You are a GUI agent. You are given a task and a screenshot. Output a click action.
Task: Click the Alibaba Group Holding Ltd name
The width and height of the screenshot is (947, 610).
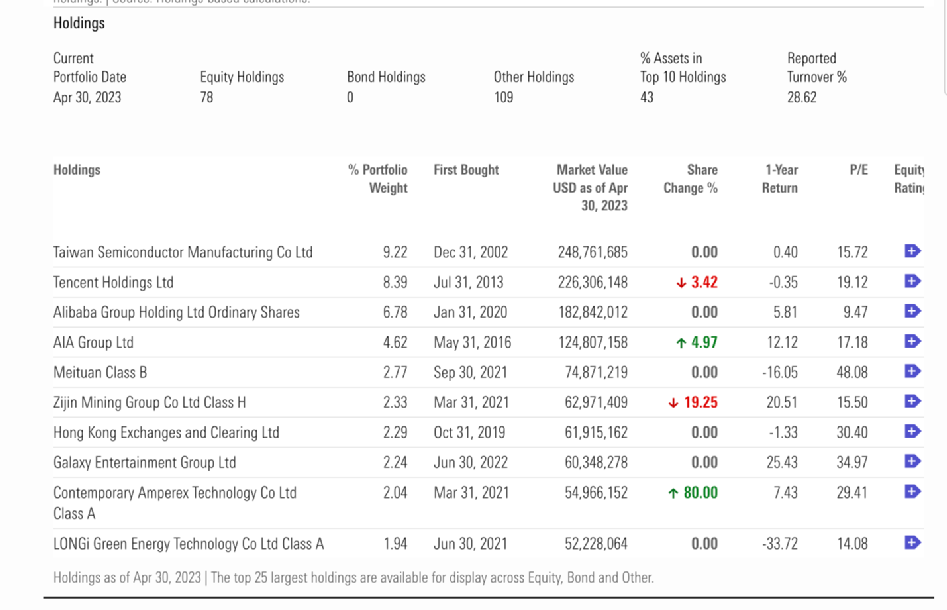(x=176, y=312)
